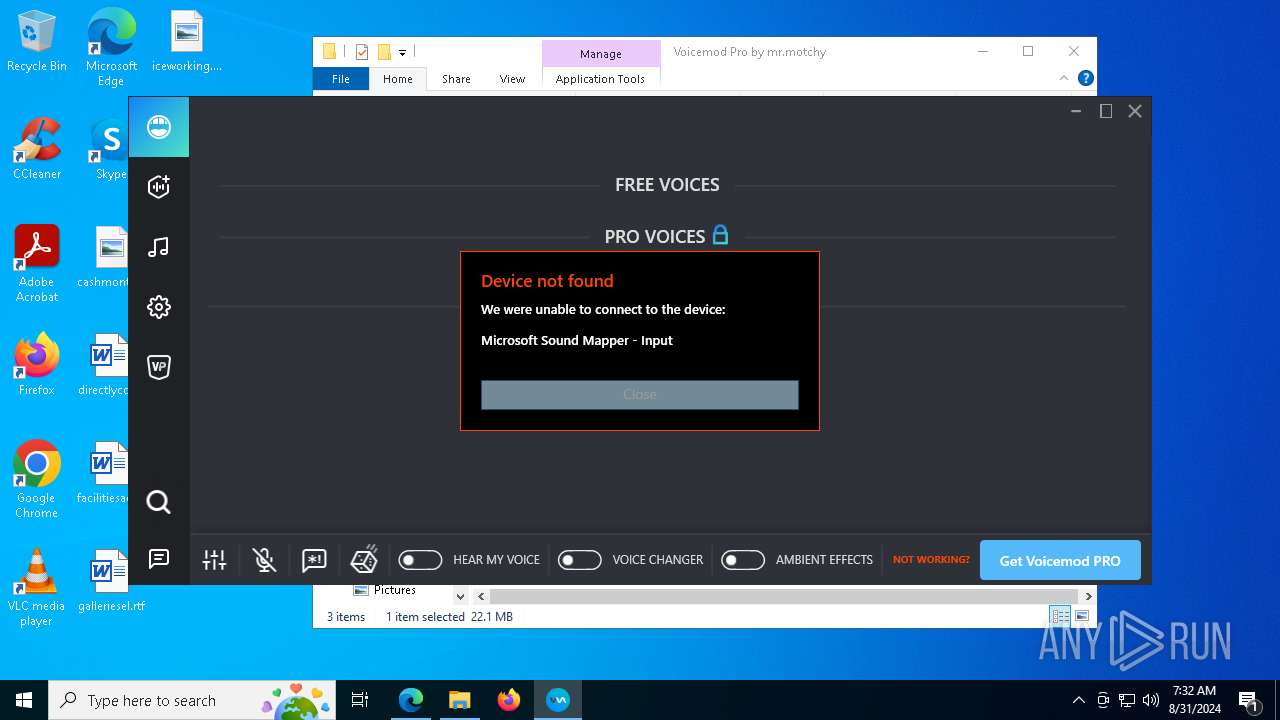Open the chat feedback icon in Voicemod sidebar
Viewport: 1280px width, 720px height.
point(159,559)
